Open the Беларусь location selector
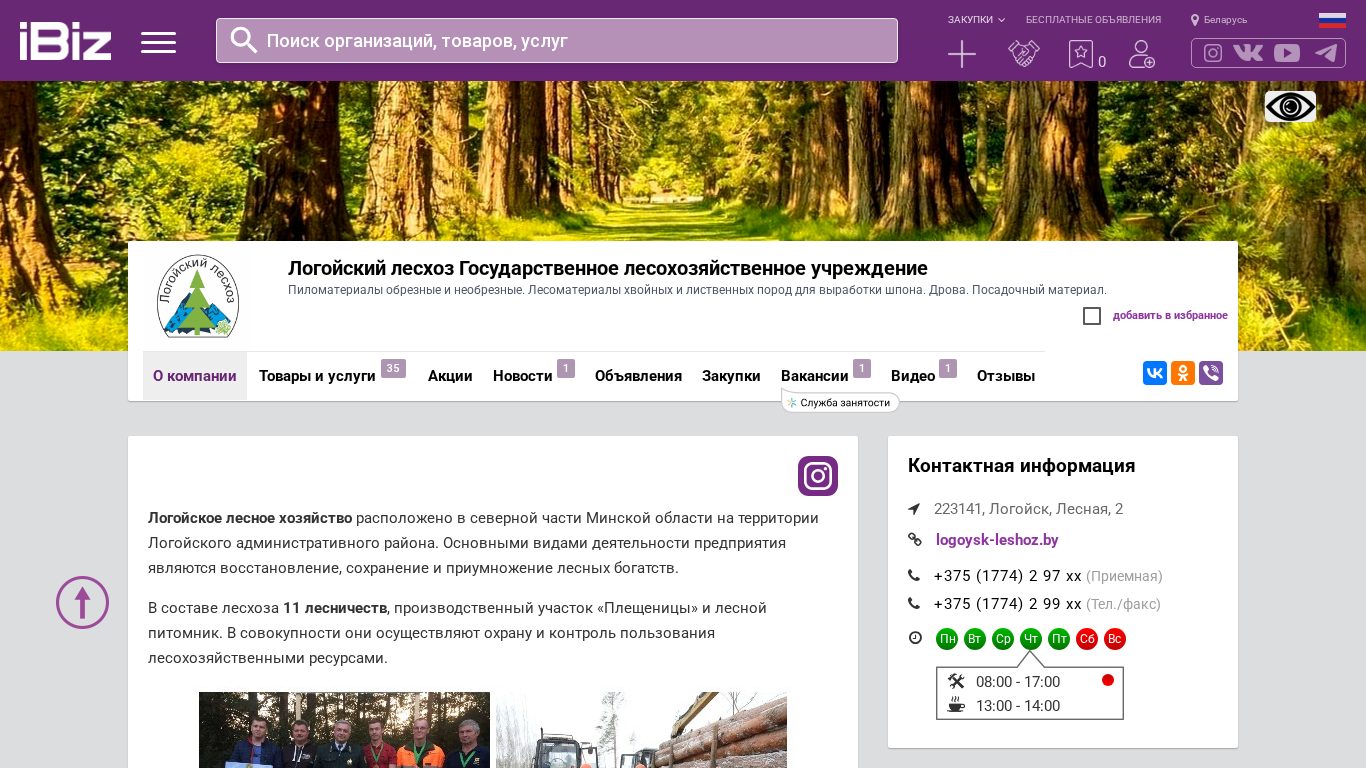This screenshot has height=768, width=1366. pos(1219,20)
